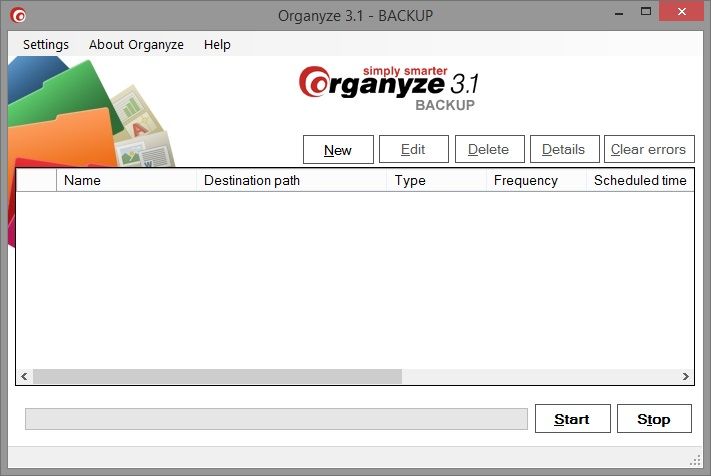Click the Clear errors button
The height and width of the screenshot is (476, 711).
649,149
